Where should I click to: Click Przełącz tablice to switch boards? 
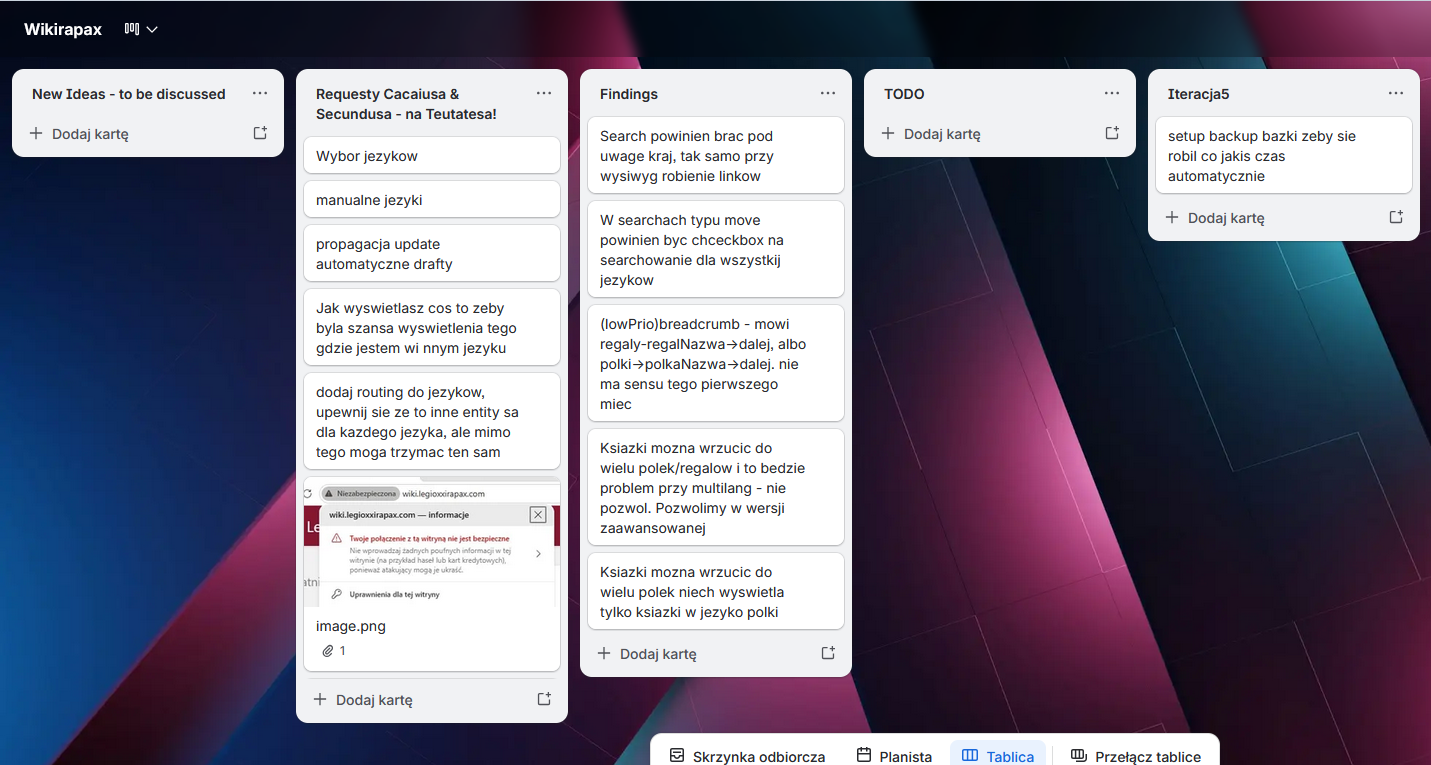[1136, 756]
